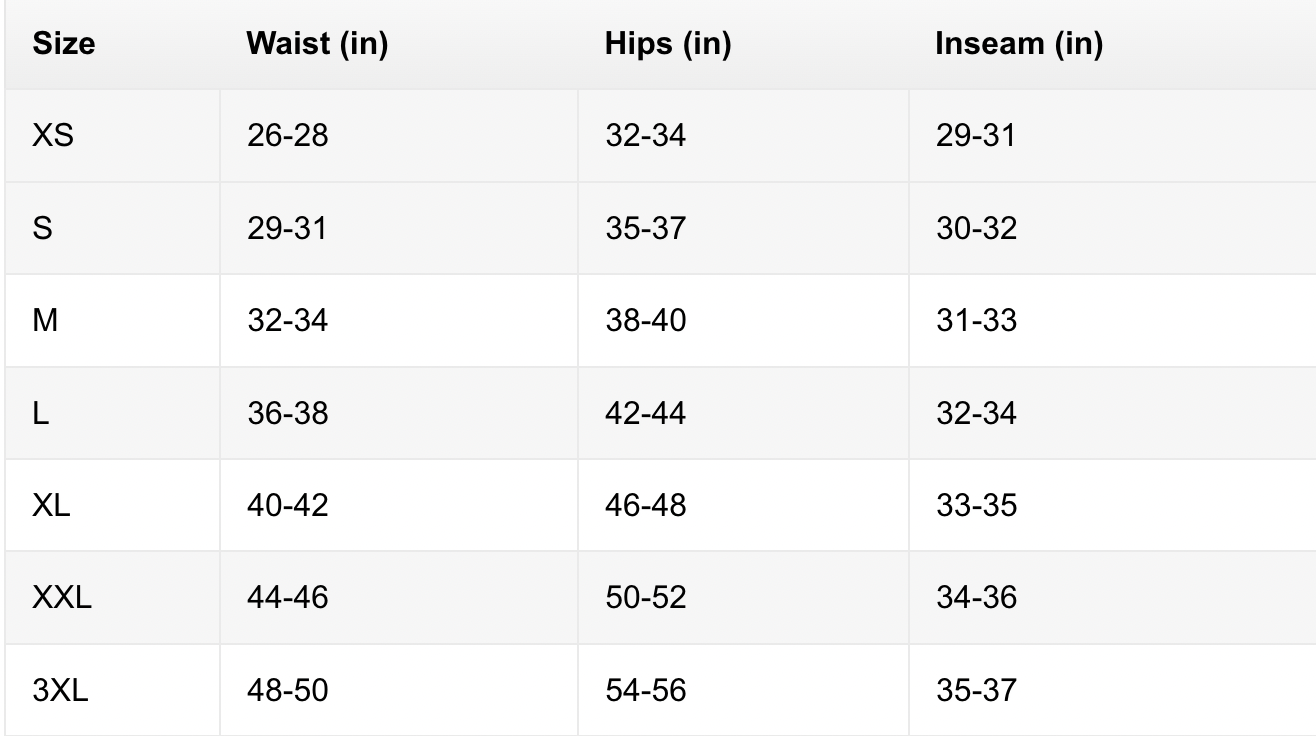Select the L size row label
The width and height of the screenshot is (1316, 736).
(41, 413)
